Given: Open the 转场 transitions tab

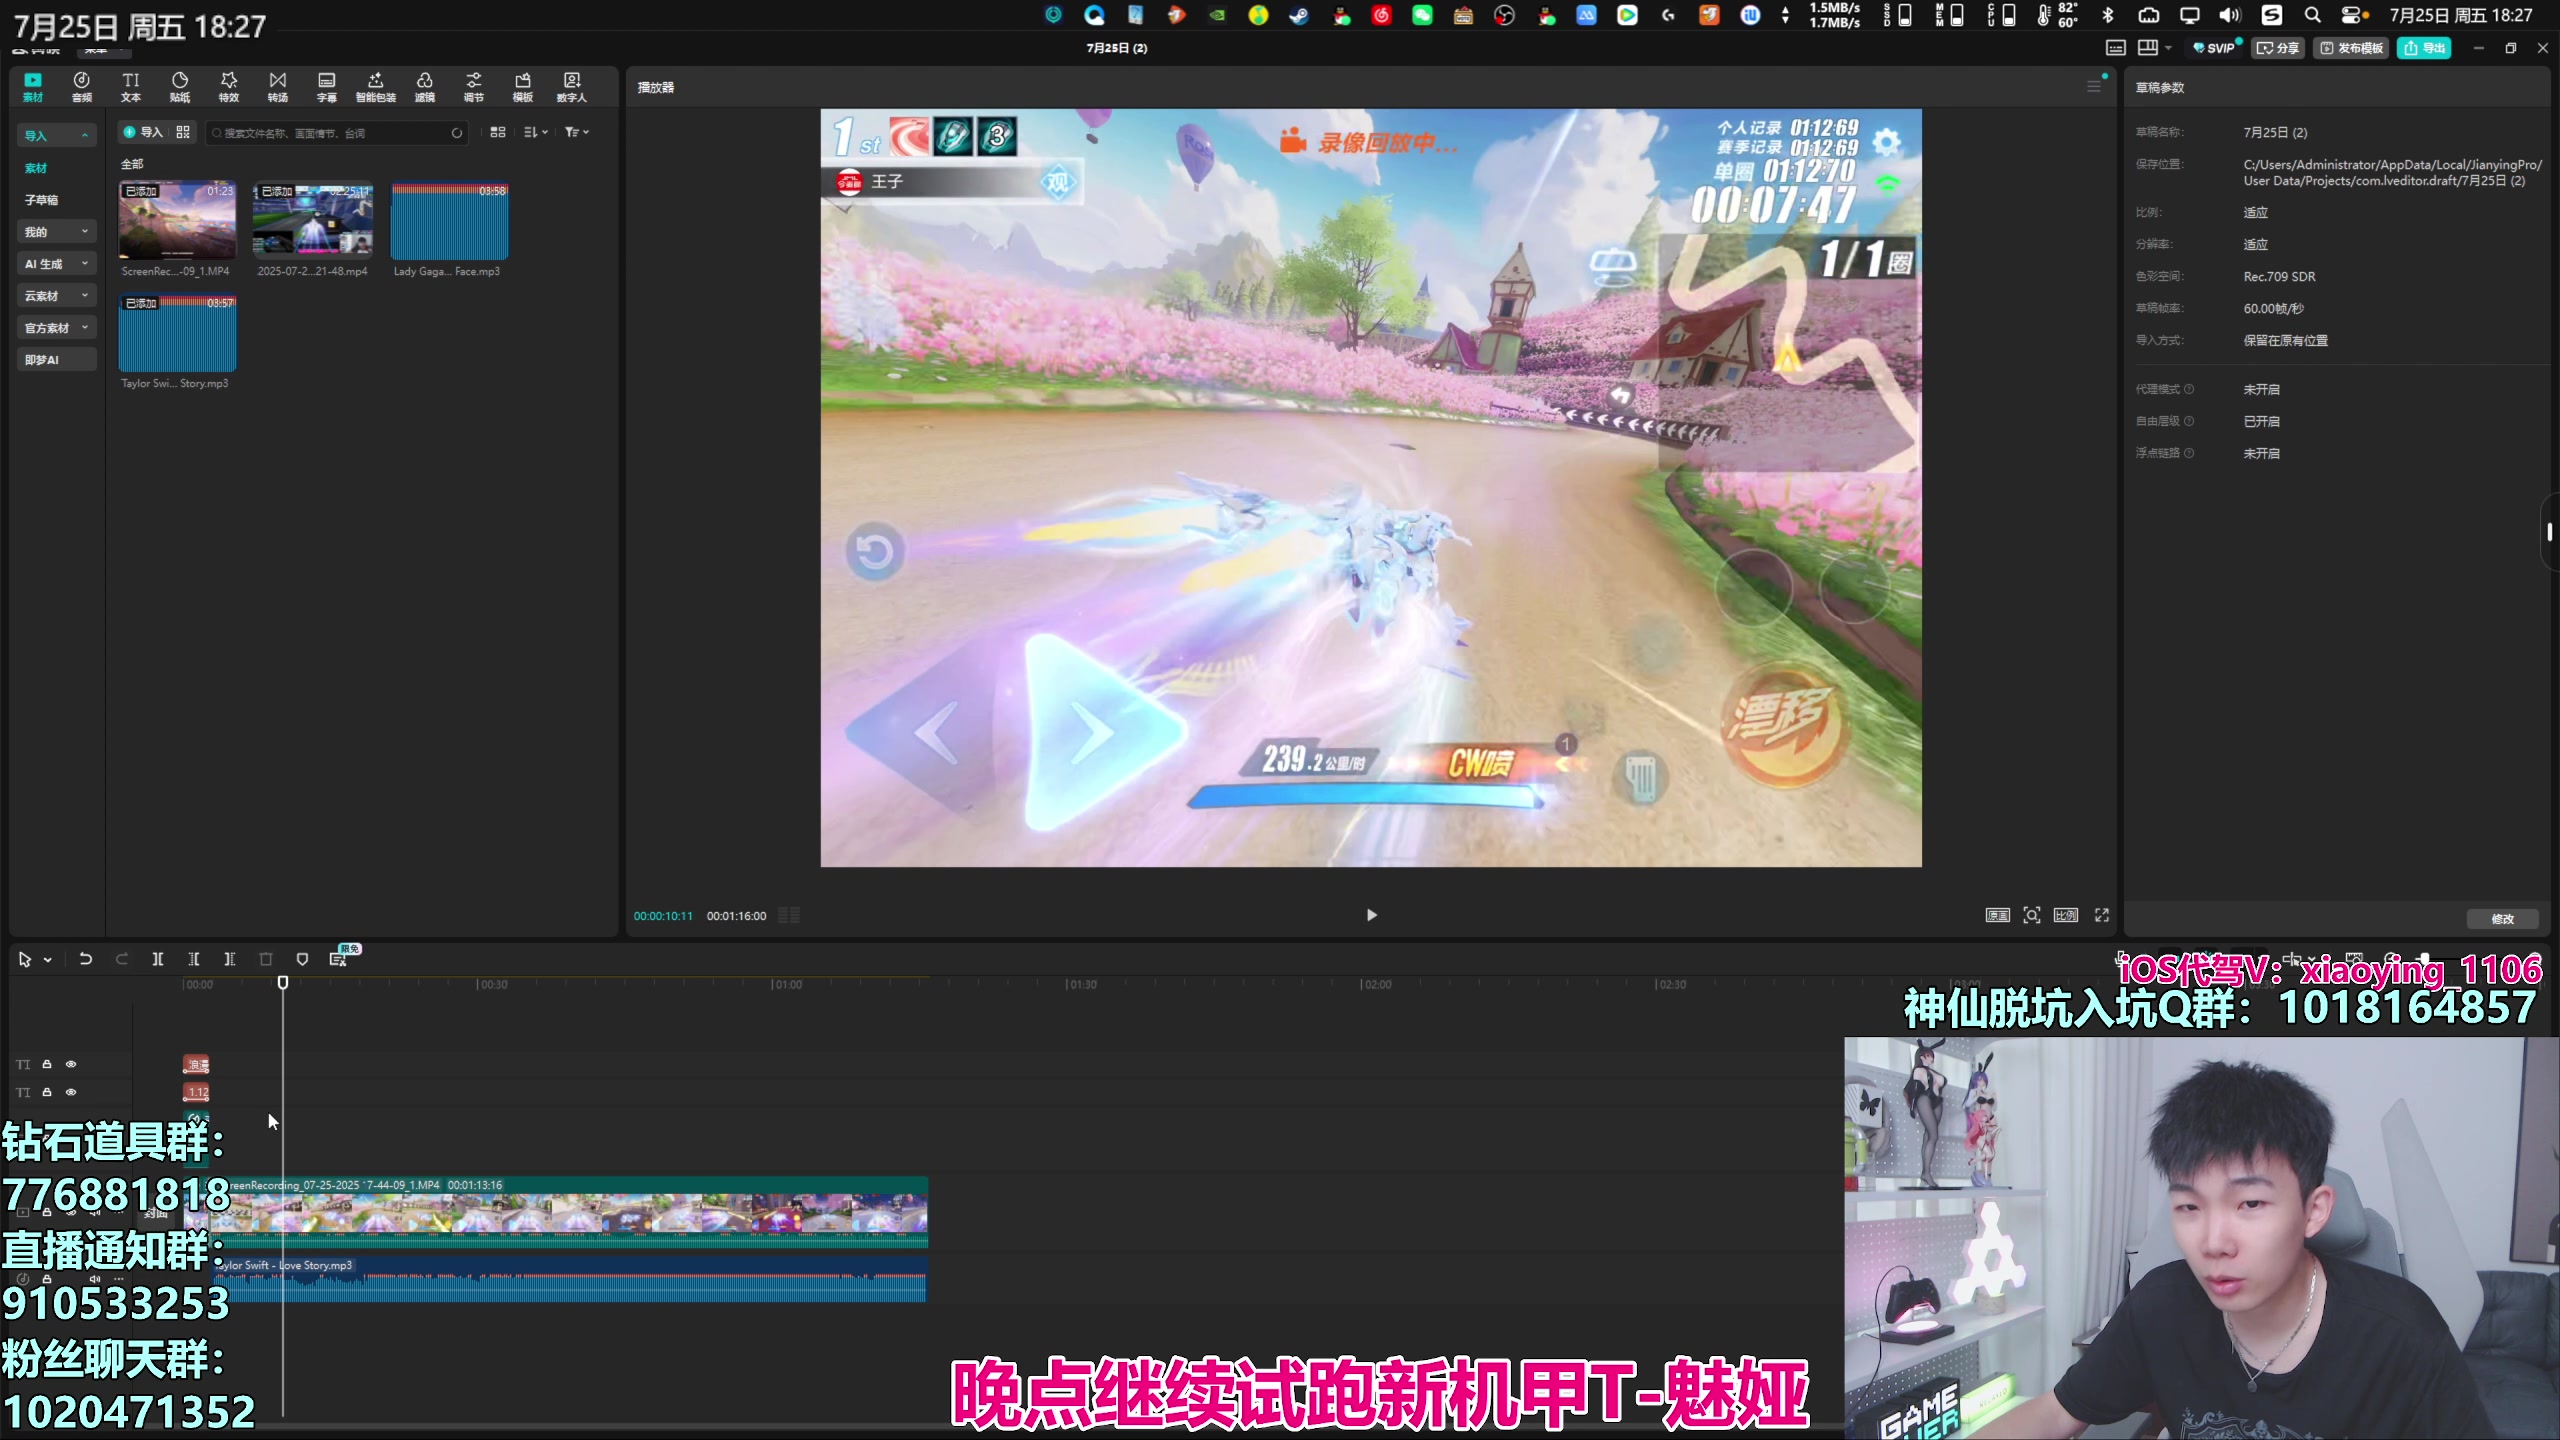Looking at the screenshot, I should [278, 87].
